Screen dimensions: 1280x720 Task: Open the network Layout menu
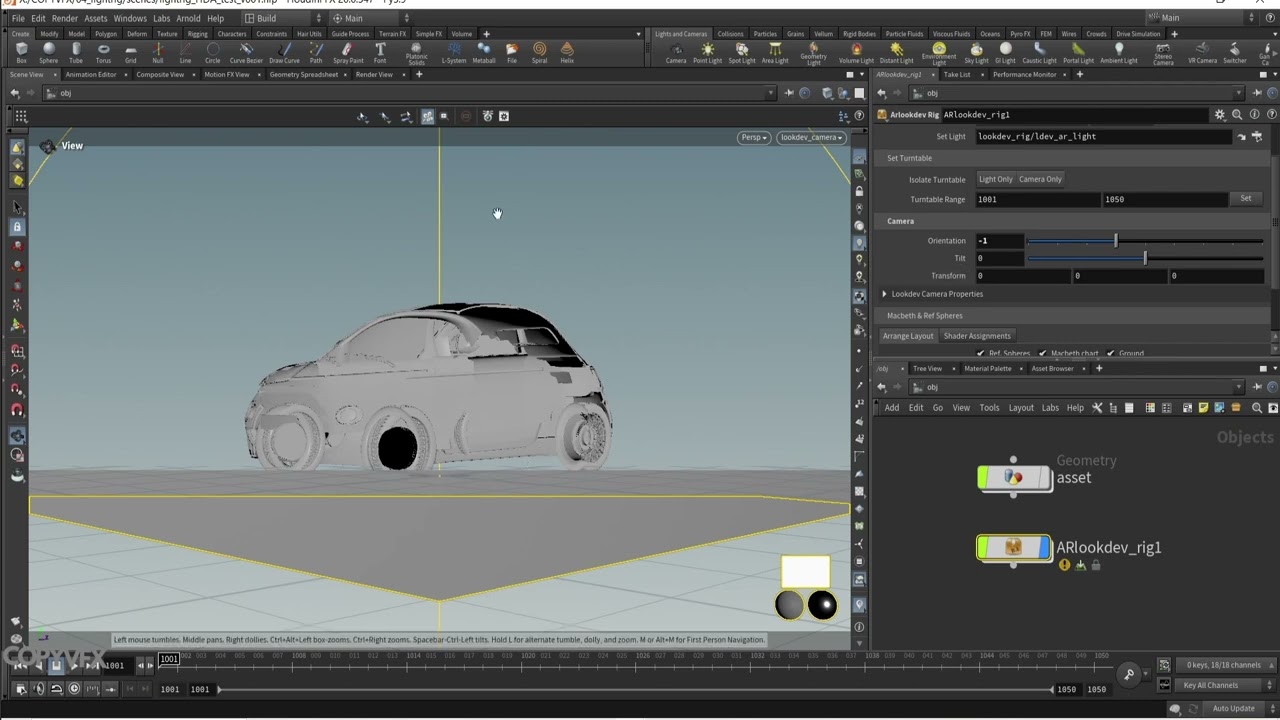(1021, 408)
